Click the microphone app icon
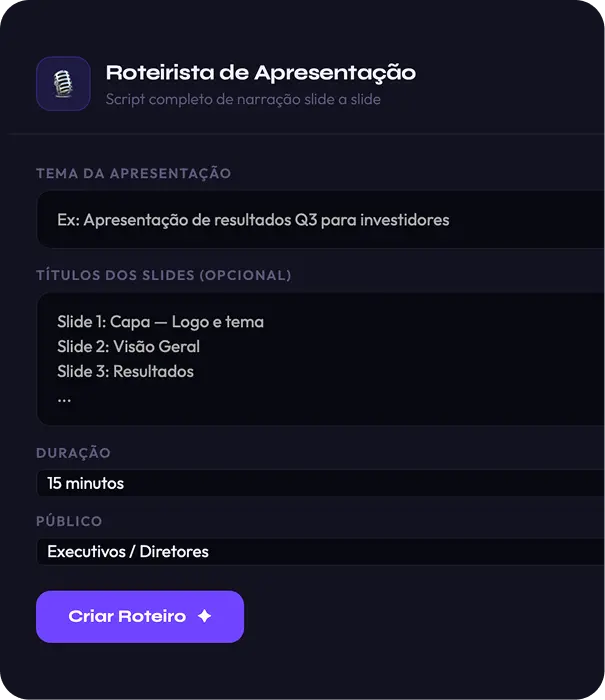 click(x=63, y=83)
